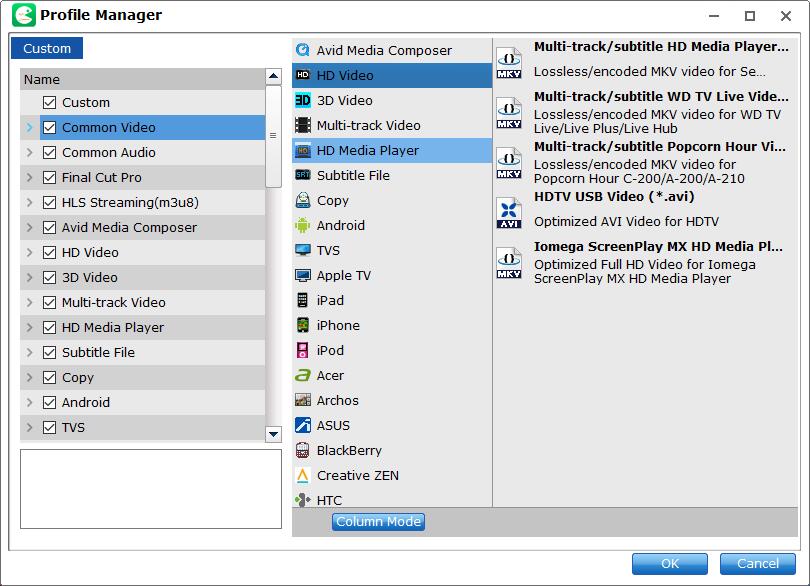810x586 pixels.
Task: Toggle the Final Cut Pro checkbox
Action: (50, 177)
